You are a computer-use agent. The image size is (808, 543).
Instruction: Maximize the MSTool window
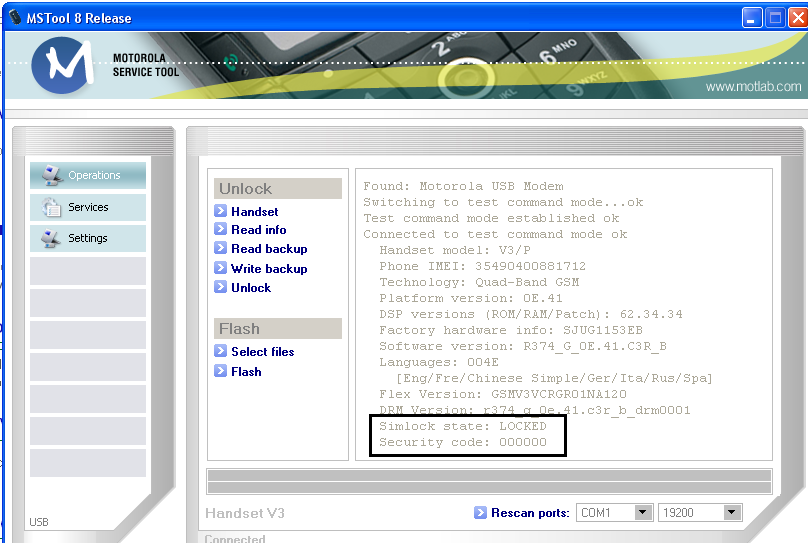(x=775, y=18)
